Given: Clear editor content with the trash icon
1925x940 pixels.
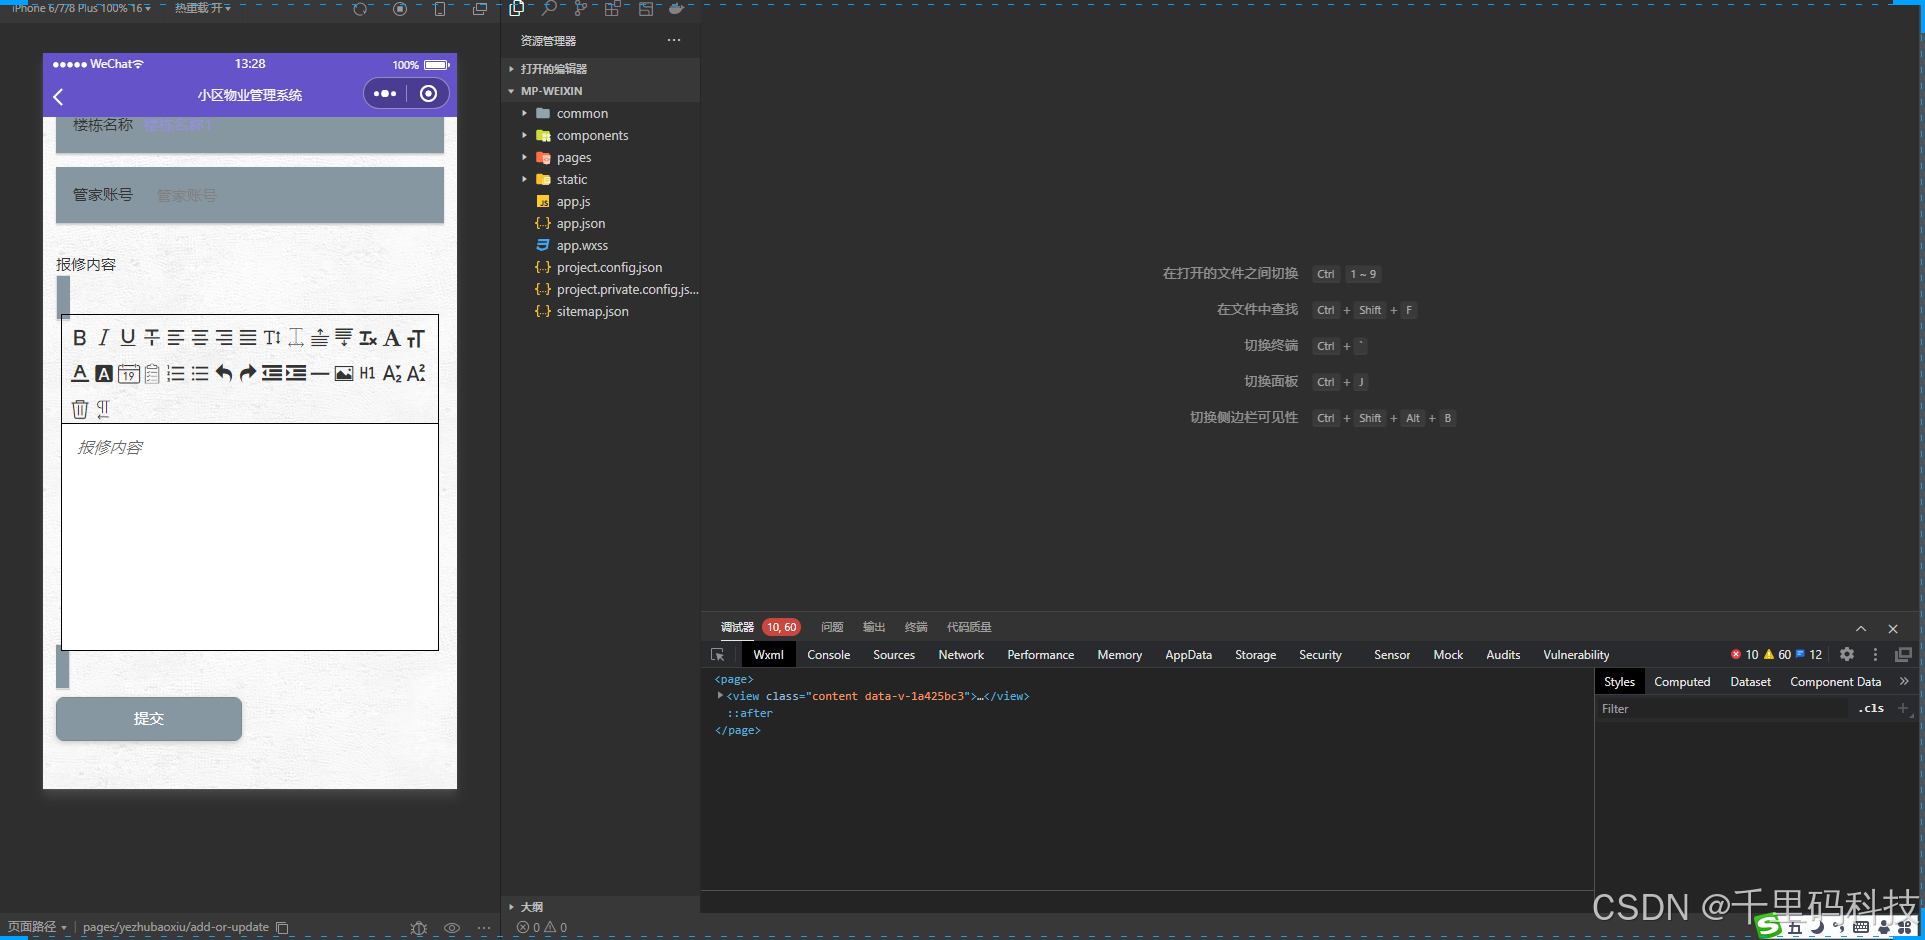Looking at the screenshot, I should click(80, 408).
